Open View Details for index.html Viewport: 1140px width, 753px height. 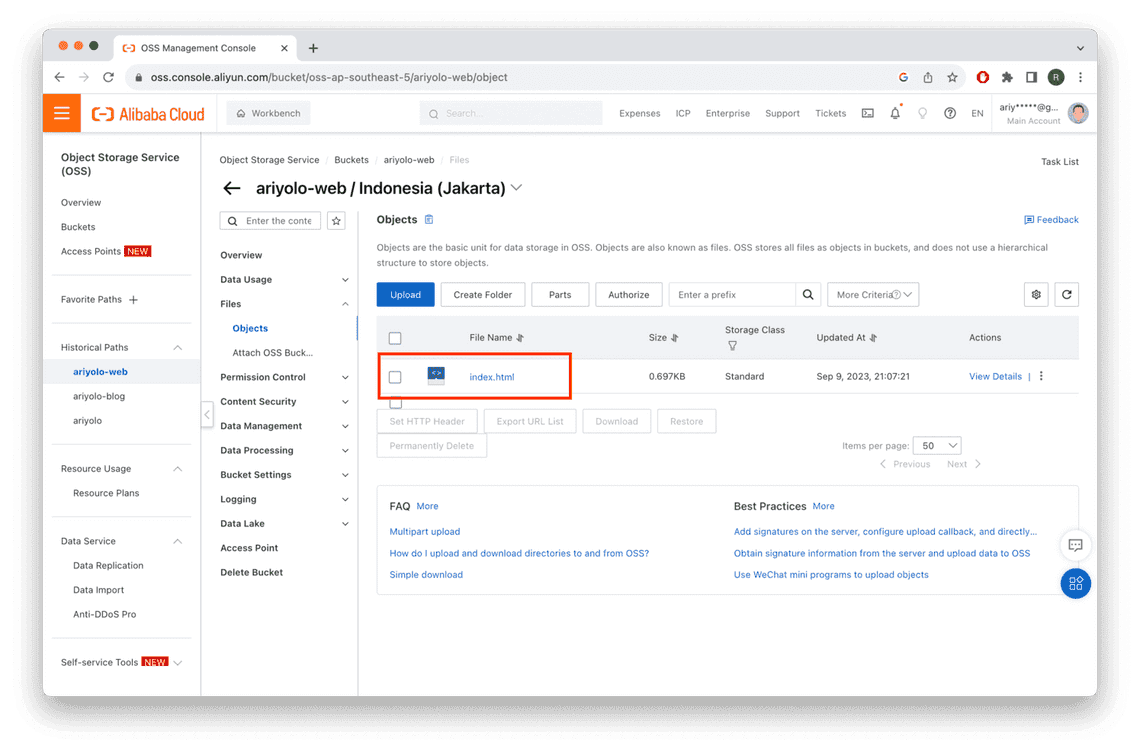(x=995, y=376)
